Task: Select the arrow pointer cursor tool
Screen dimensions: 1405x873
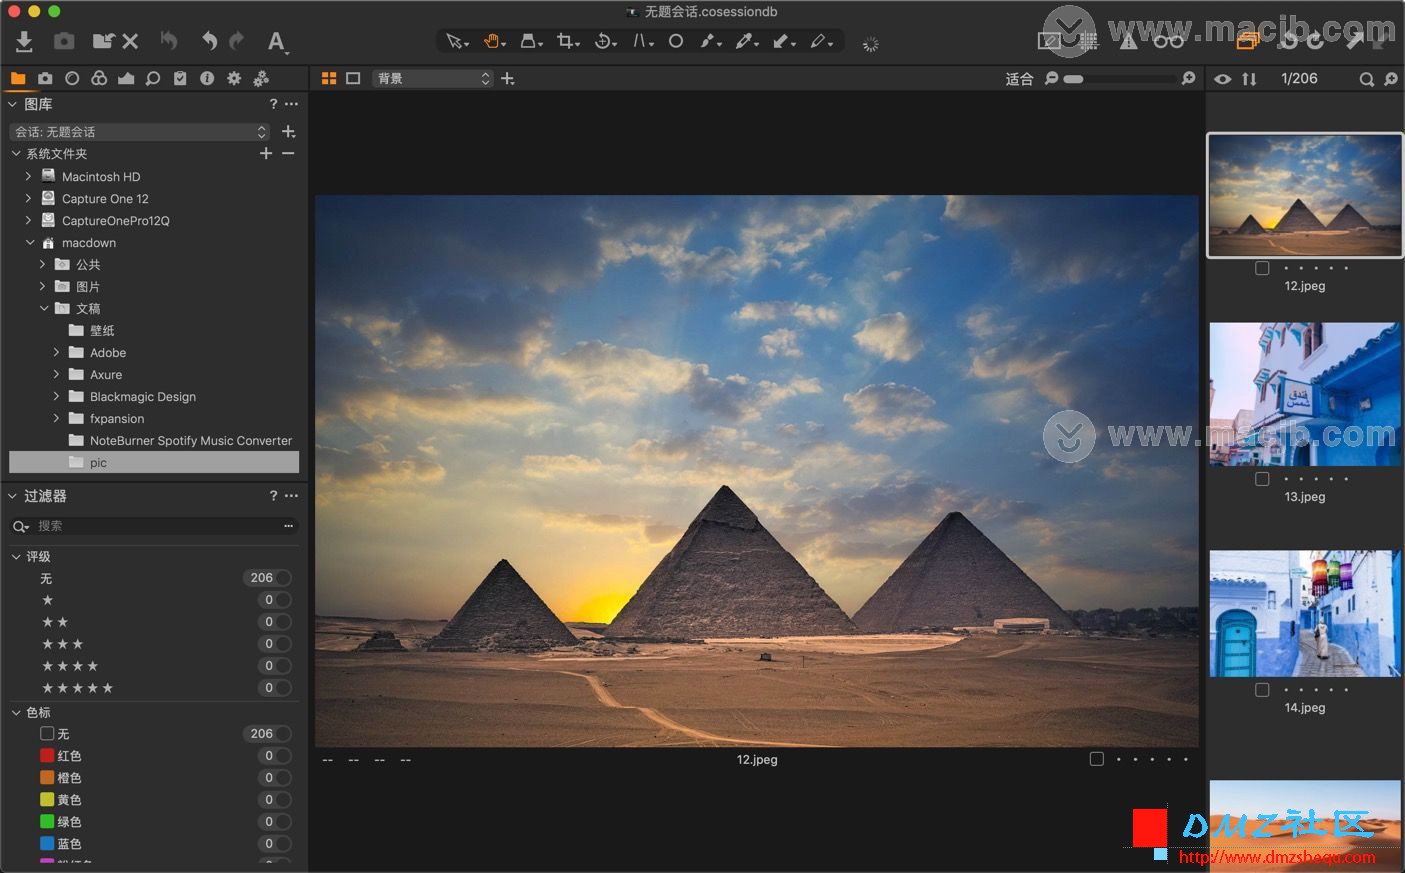Action: pyautogui.click(x=457, y=41)
